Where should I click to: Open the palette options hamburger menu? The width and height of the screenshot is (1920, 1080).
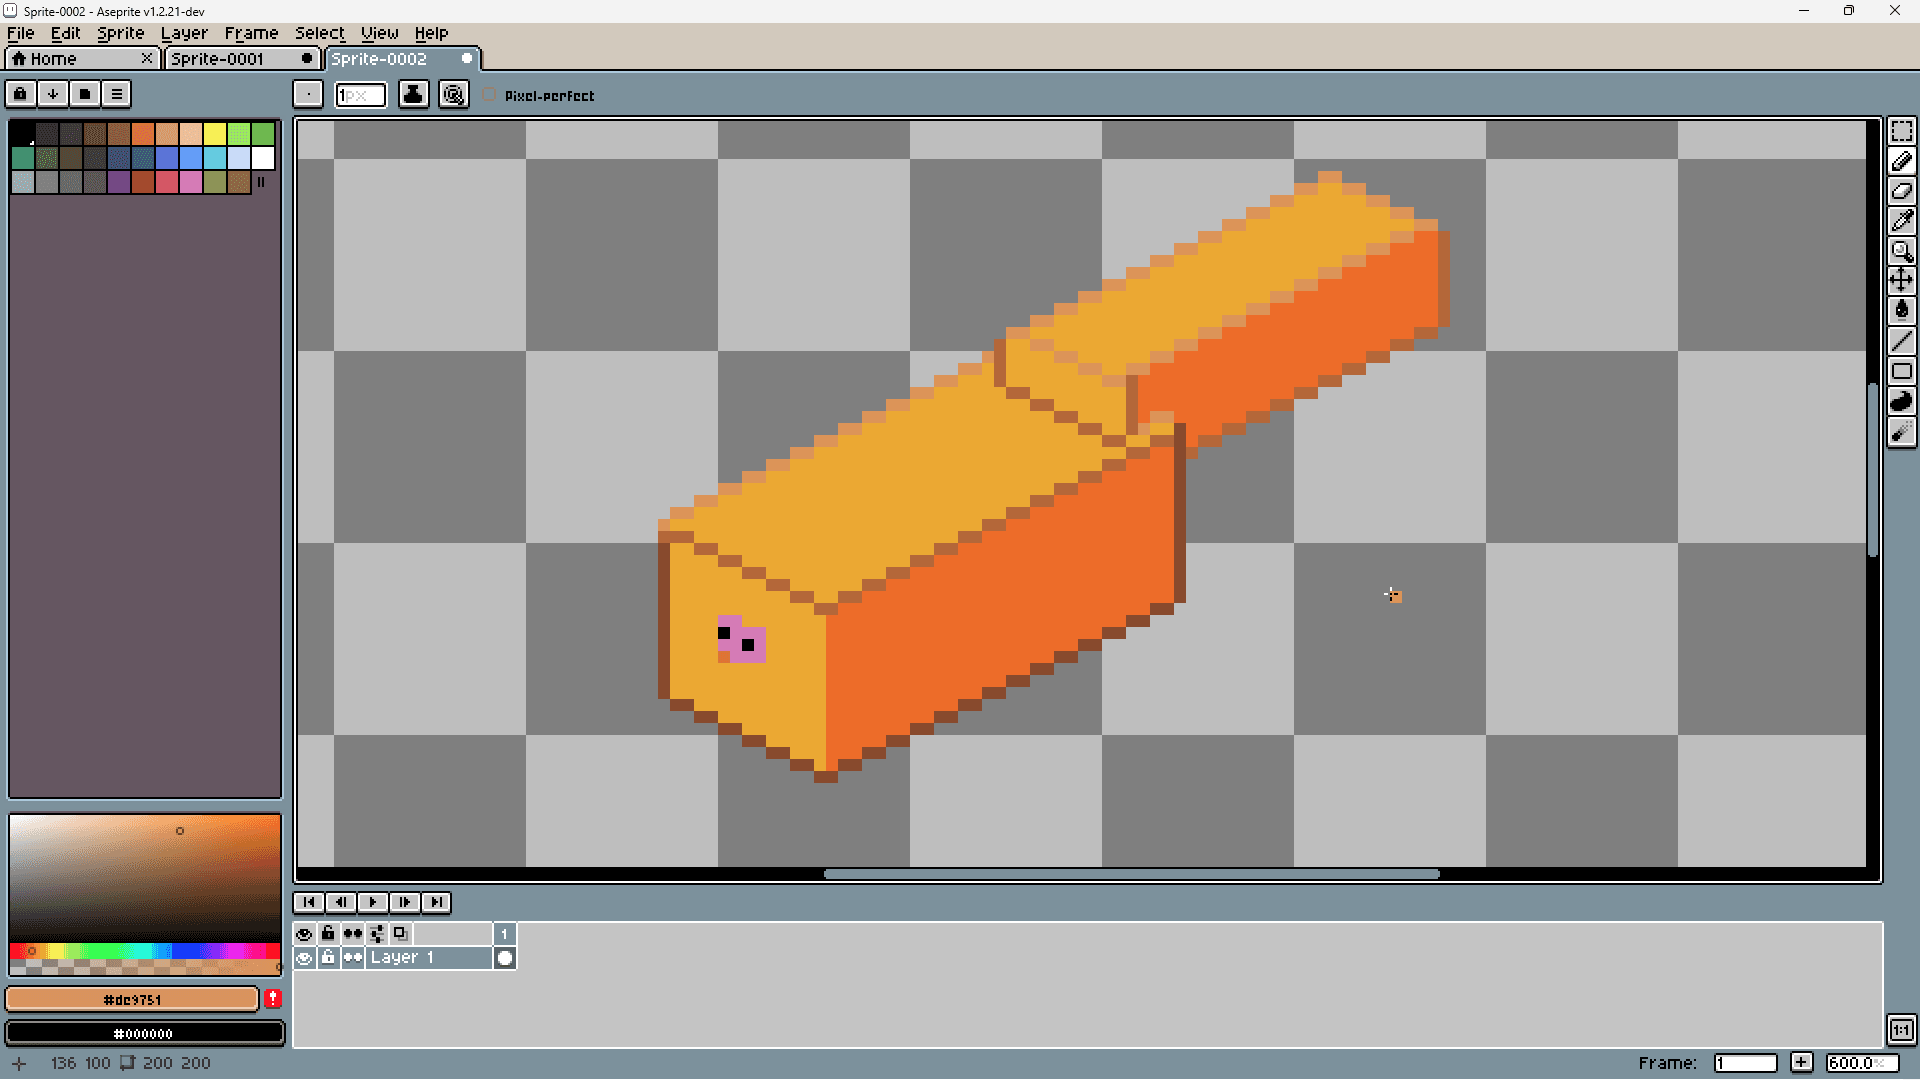[x=117, y=94]
